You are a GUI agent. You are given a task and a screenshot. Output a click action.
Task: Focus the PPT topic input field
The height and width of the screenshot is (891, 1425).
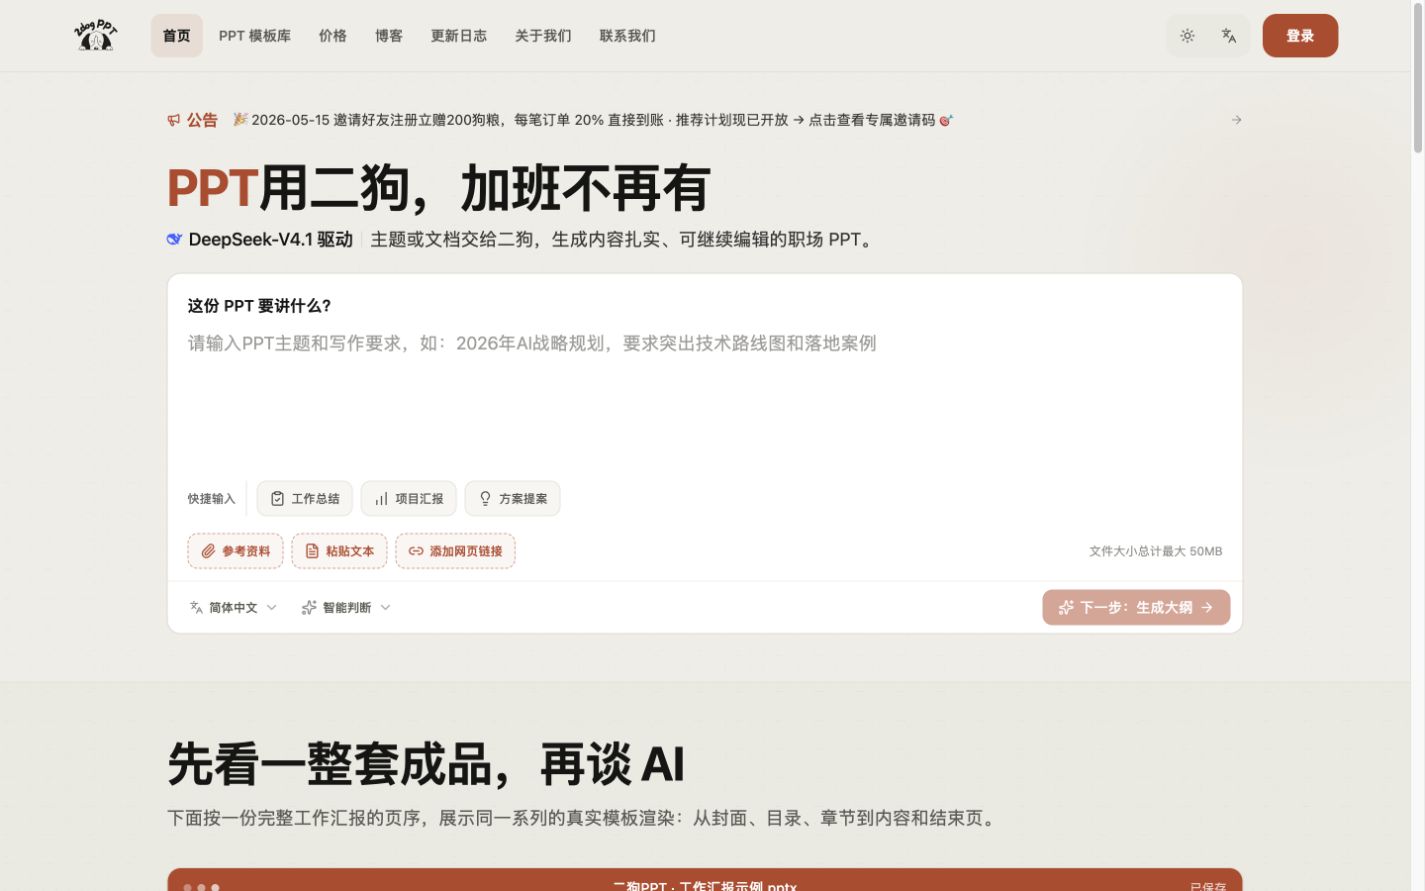(x=705, y=400)
